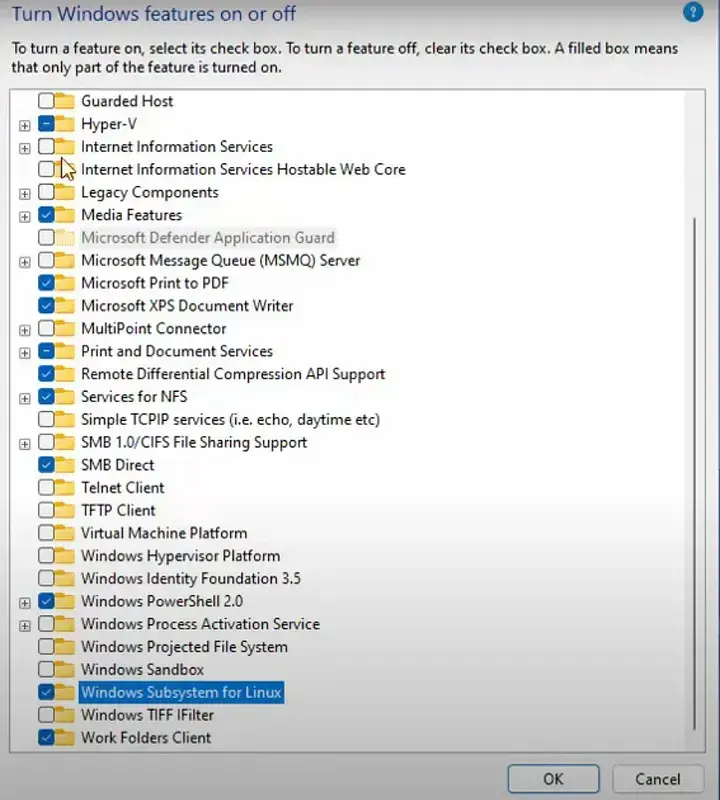720x800 pixels.
Task: Click the folder icon beside TFTP Client
Action: point(65,510)
